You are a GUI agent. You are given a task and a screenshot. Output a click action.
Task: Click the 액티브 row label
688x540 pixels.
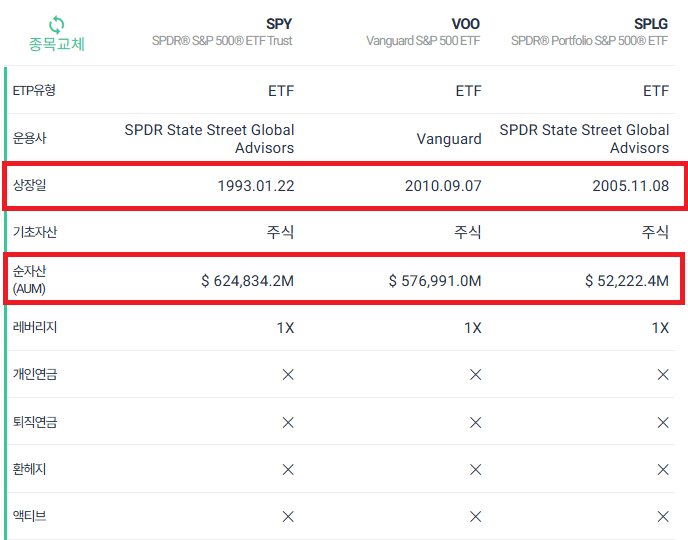point(29,516)
